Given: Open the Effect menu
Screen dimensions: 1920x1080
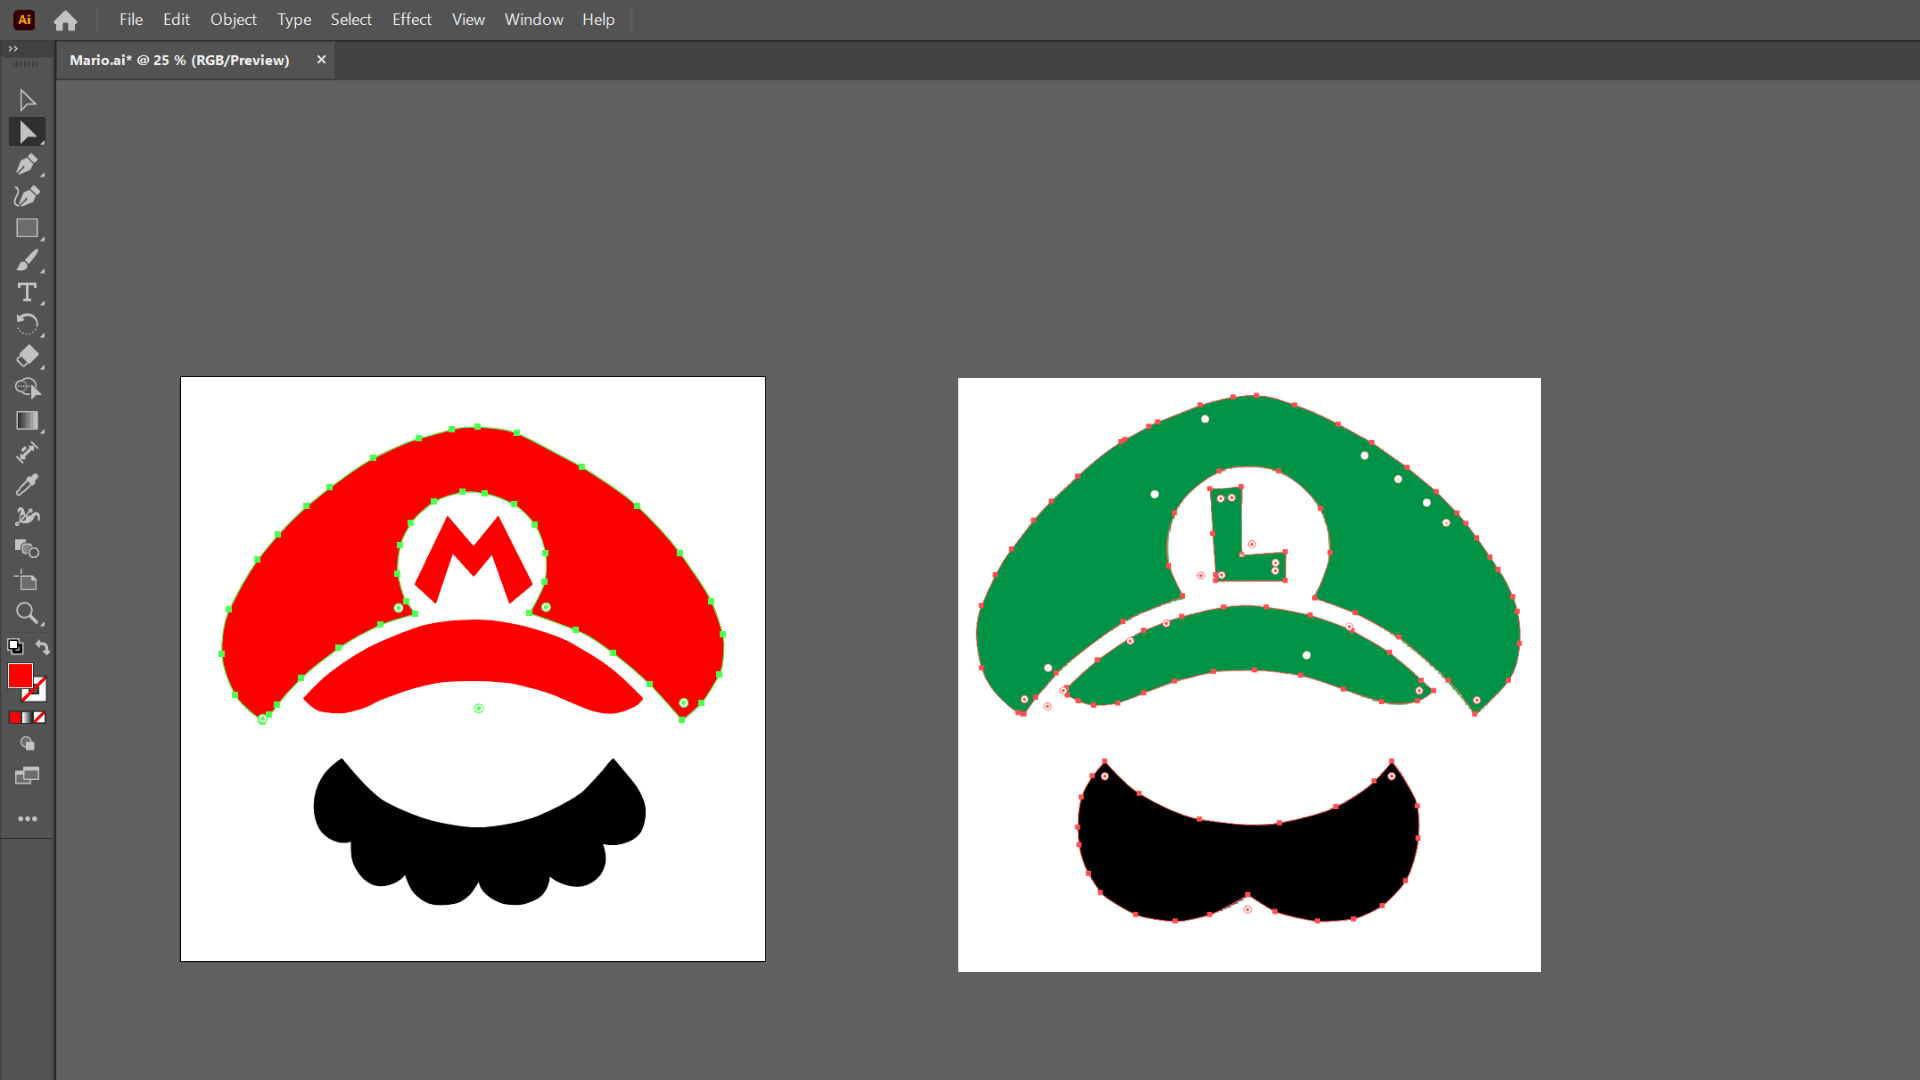Looking at the screenshot, I should pos(411,19).
